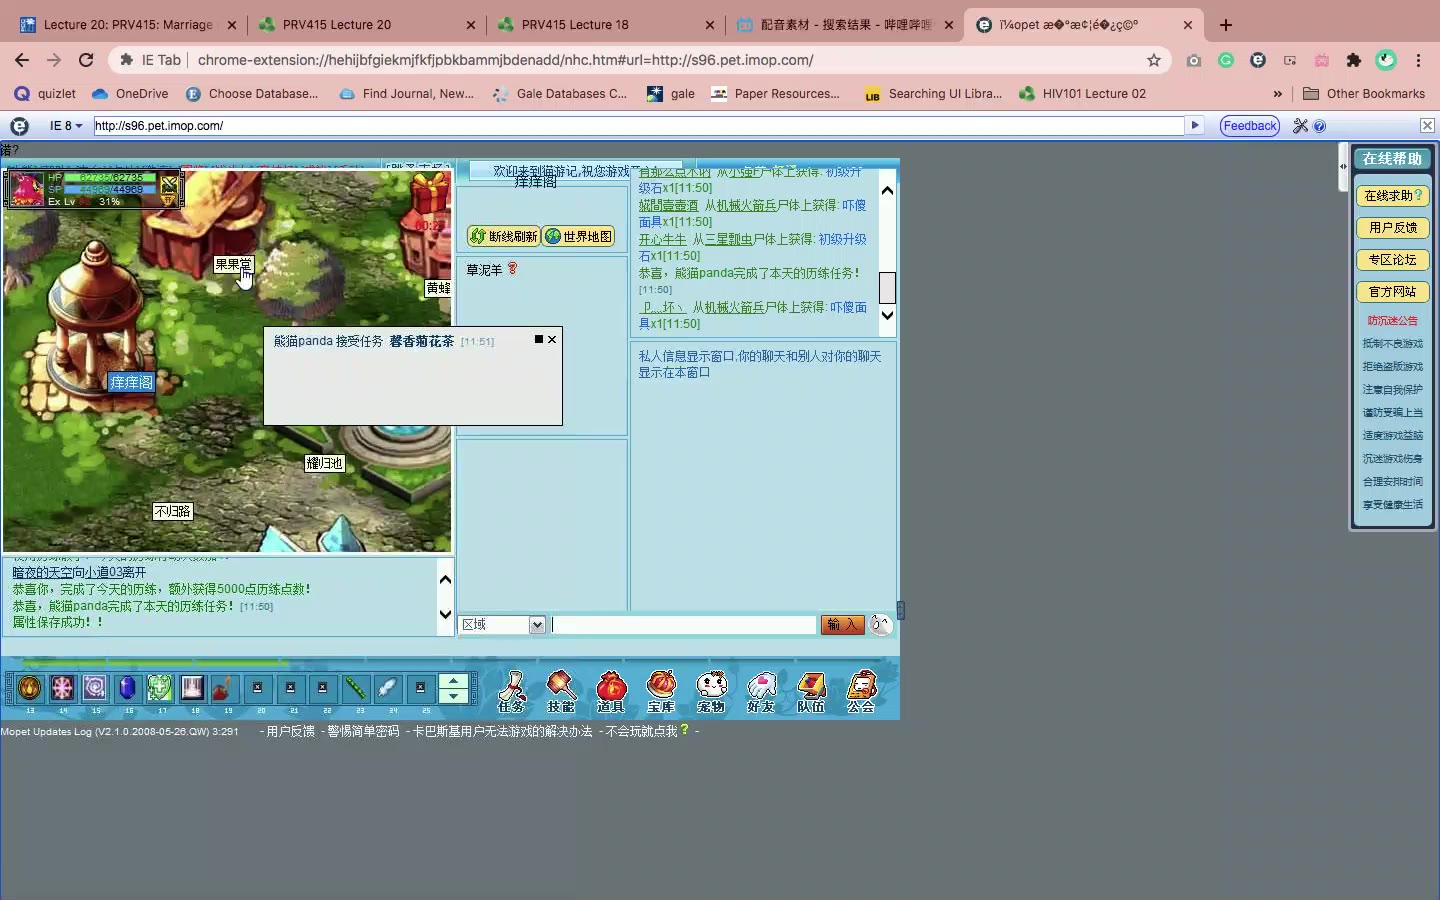Open IE Tab help question icon
The height and width of the screenshot is (900, 1440).
1319,126
